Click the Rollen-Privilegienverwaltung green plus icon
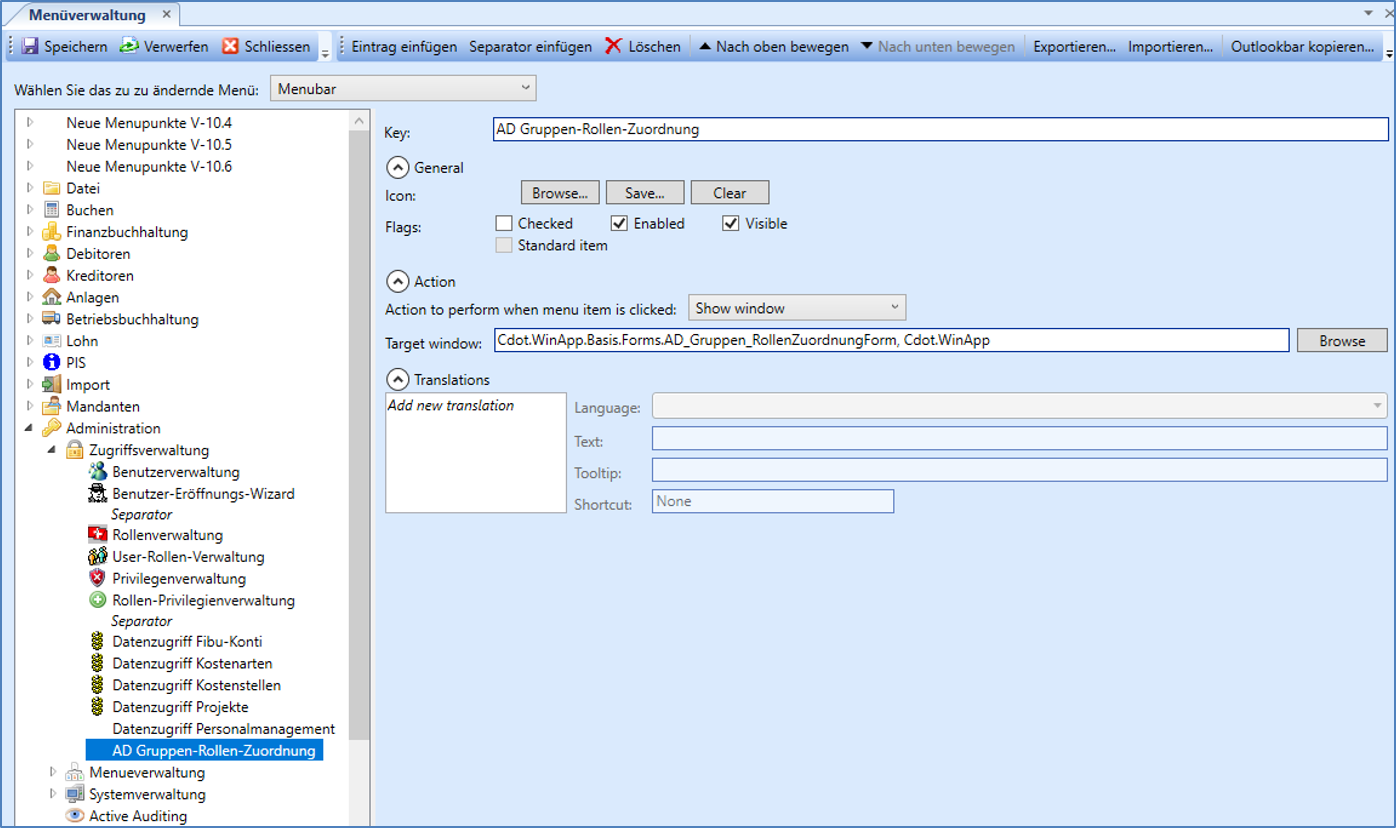 coord(97,600)
